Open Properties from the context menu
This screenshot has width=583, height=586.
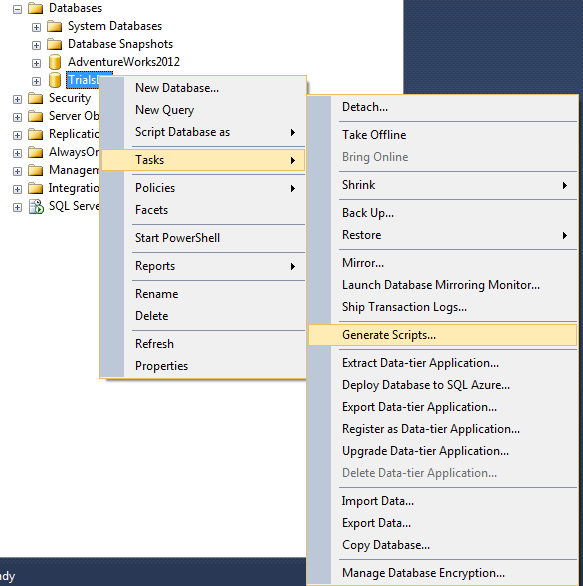[x=203, y=366]
